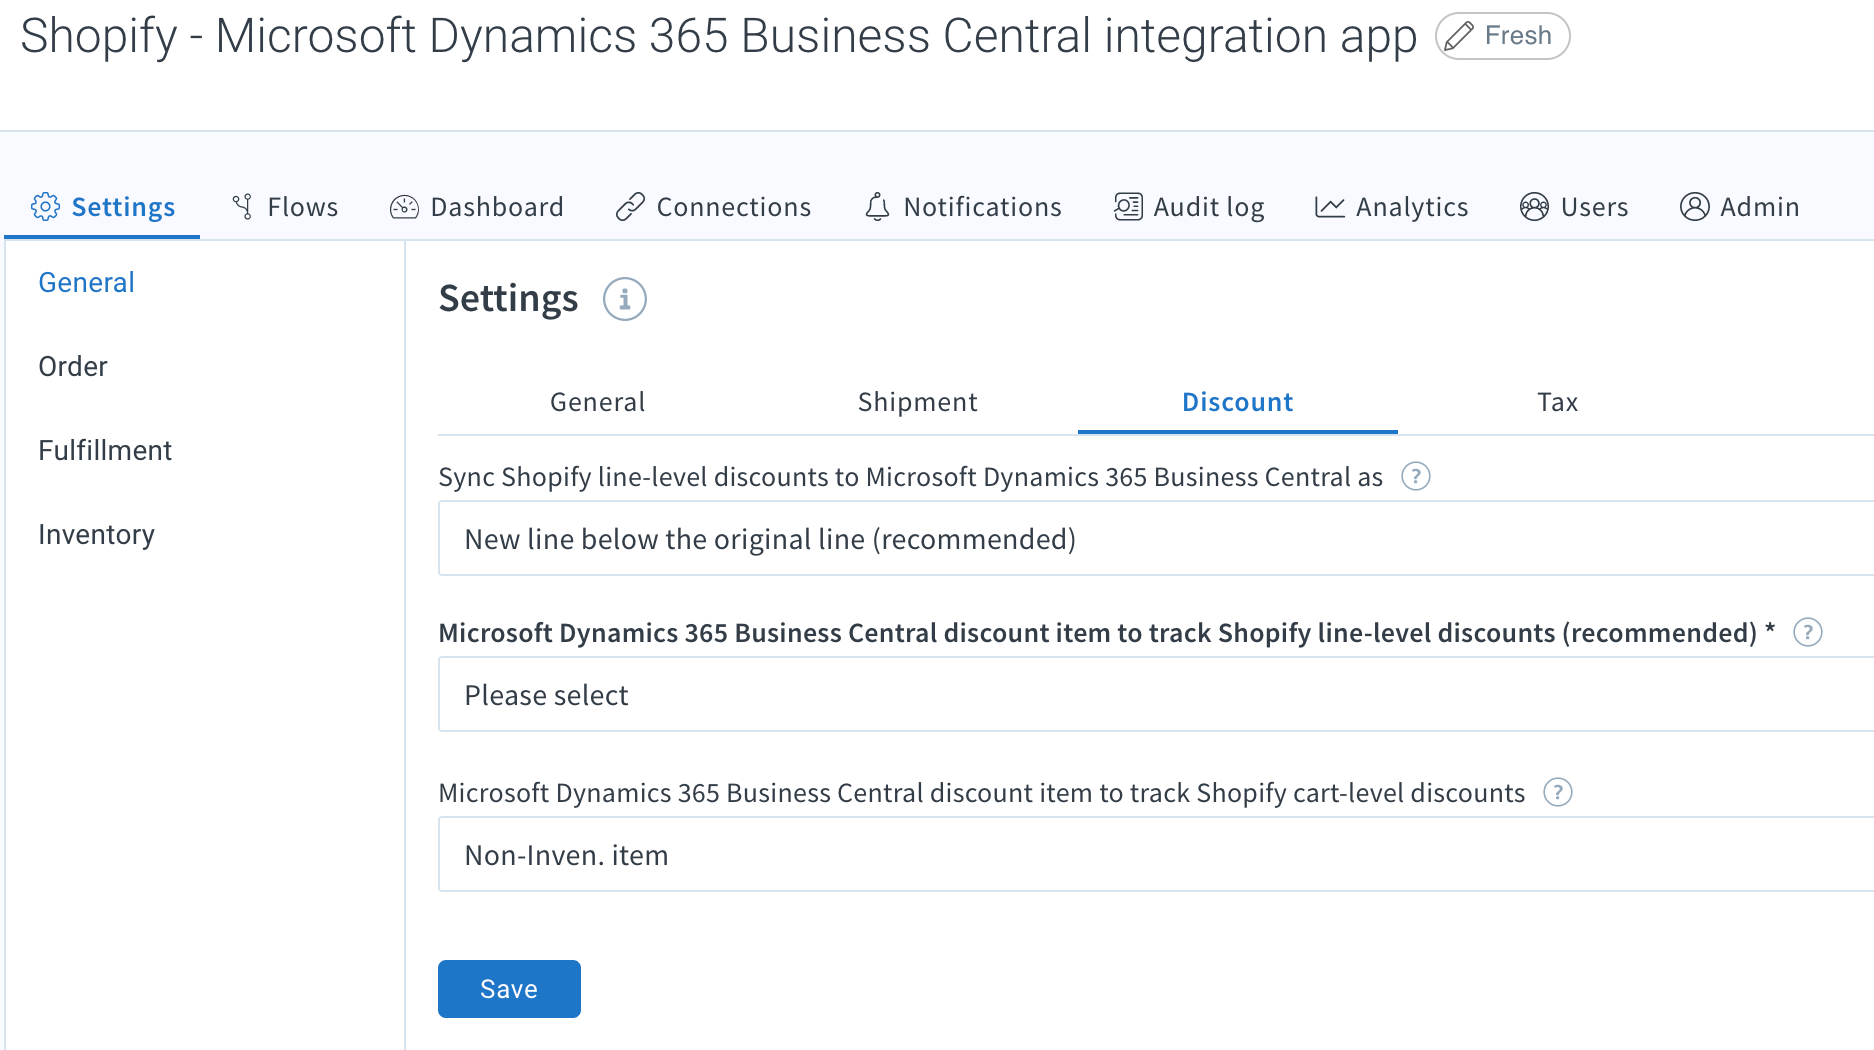This screenshot has height=1050, width=1874.
Task: Go to the Dashboard tab
Action: [477, 207]
